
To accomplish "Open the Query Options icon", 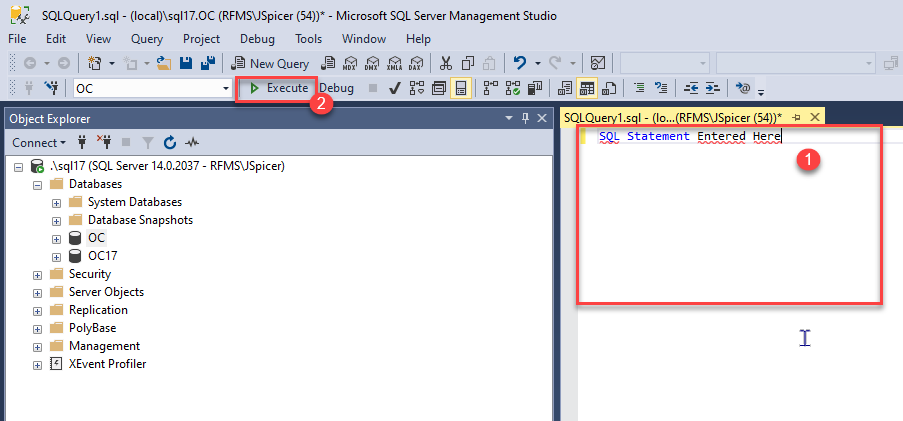I will (x=439, y=88).
